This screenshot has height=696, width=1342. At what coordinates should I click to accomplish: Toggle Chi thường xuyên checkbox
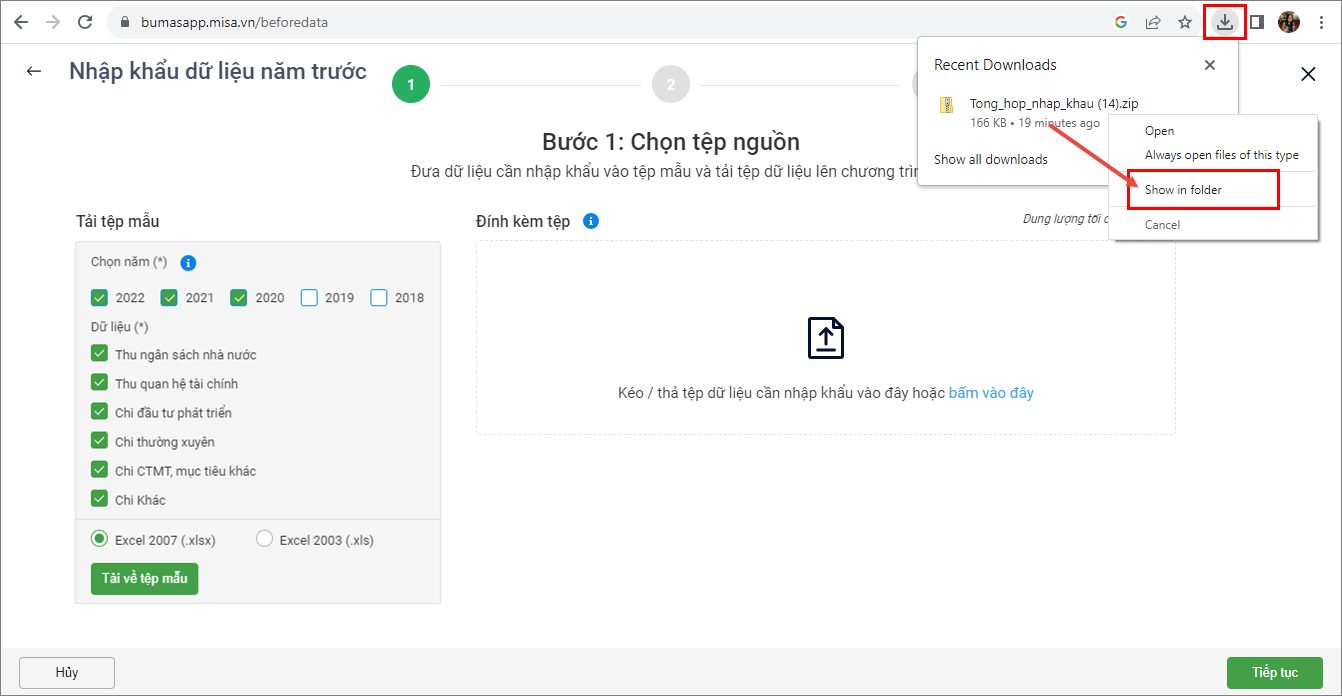pos(99,440)
